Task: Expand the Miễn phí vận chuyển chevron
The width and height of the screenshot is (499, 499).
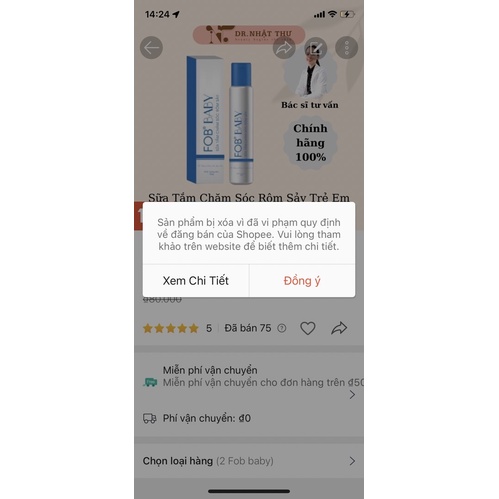Action: (352, 395)
